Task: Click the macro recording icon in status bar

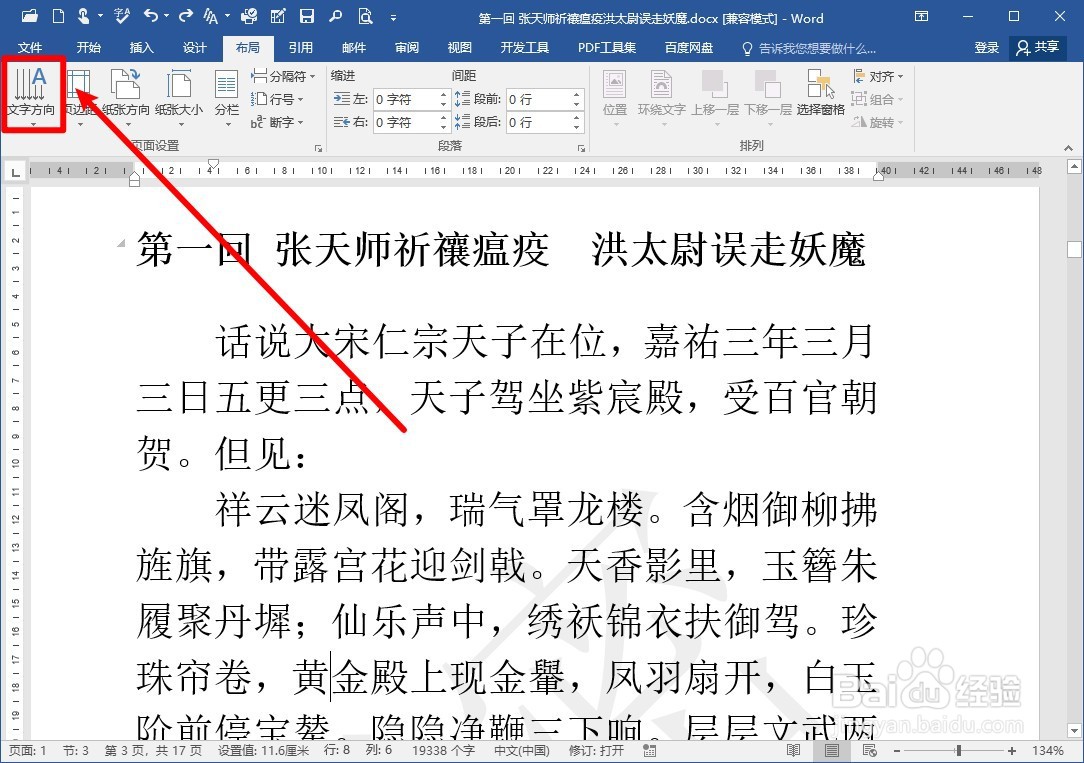Action: click(649, 750)
